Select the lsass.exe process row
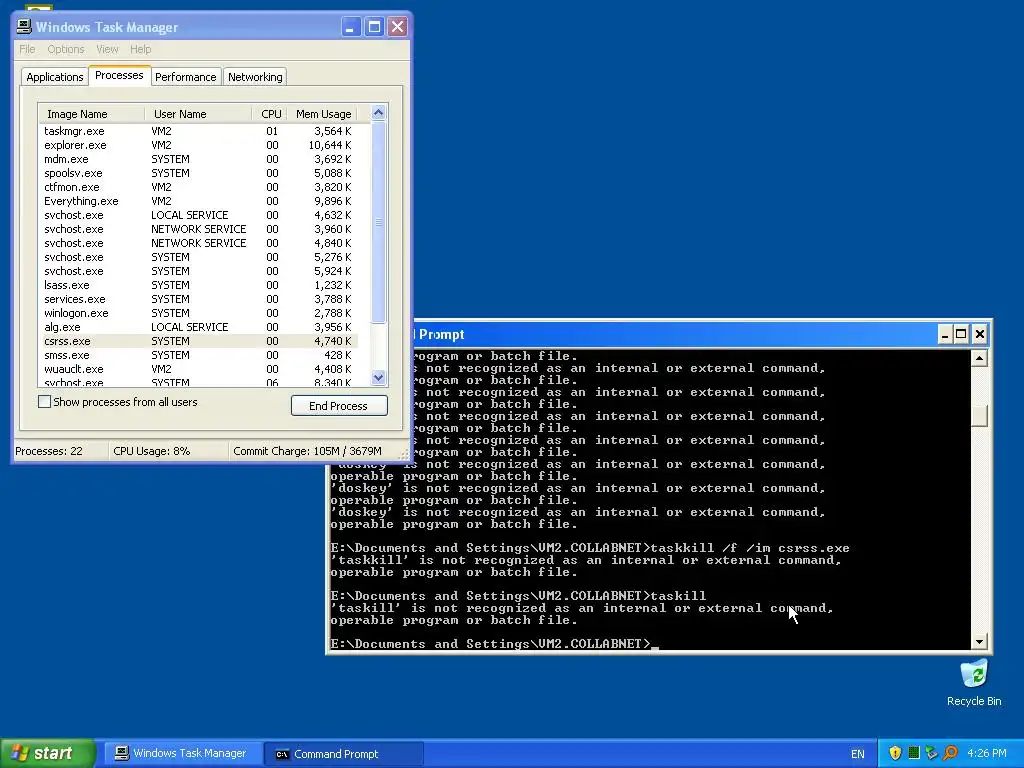This screenshot has width=1024, height=768. (x=198, y=285)
